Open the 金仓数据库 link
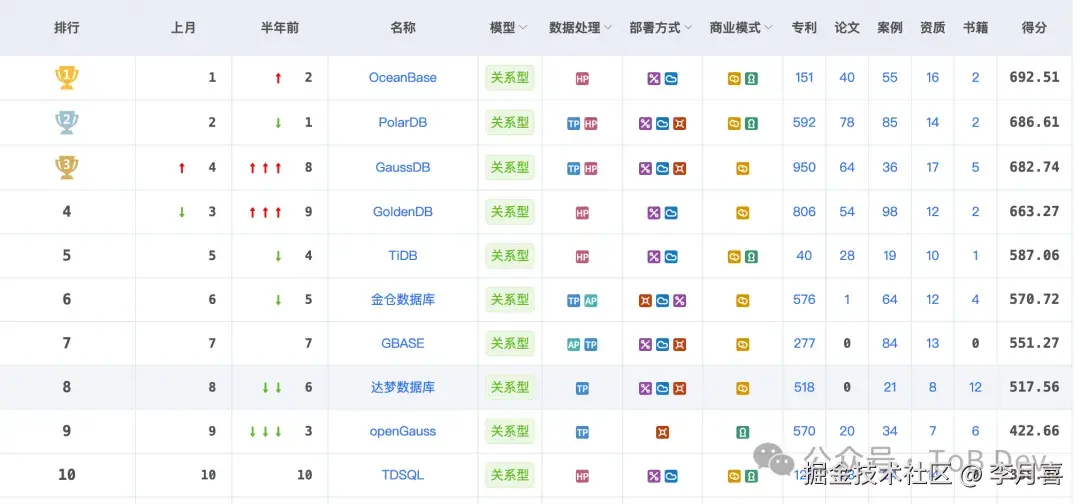 pyautogui.click(x=403, y=300)
